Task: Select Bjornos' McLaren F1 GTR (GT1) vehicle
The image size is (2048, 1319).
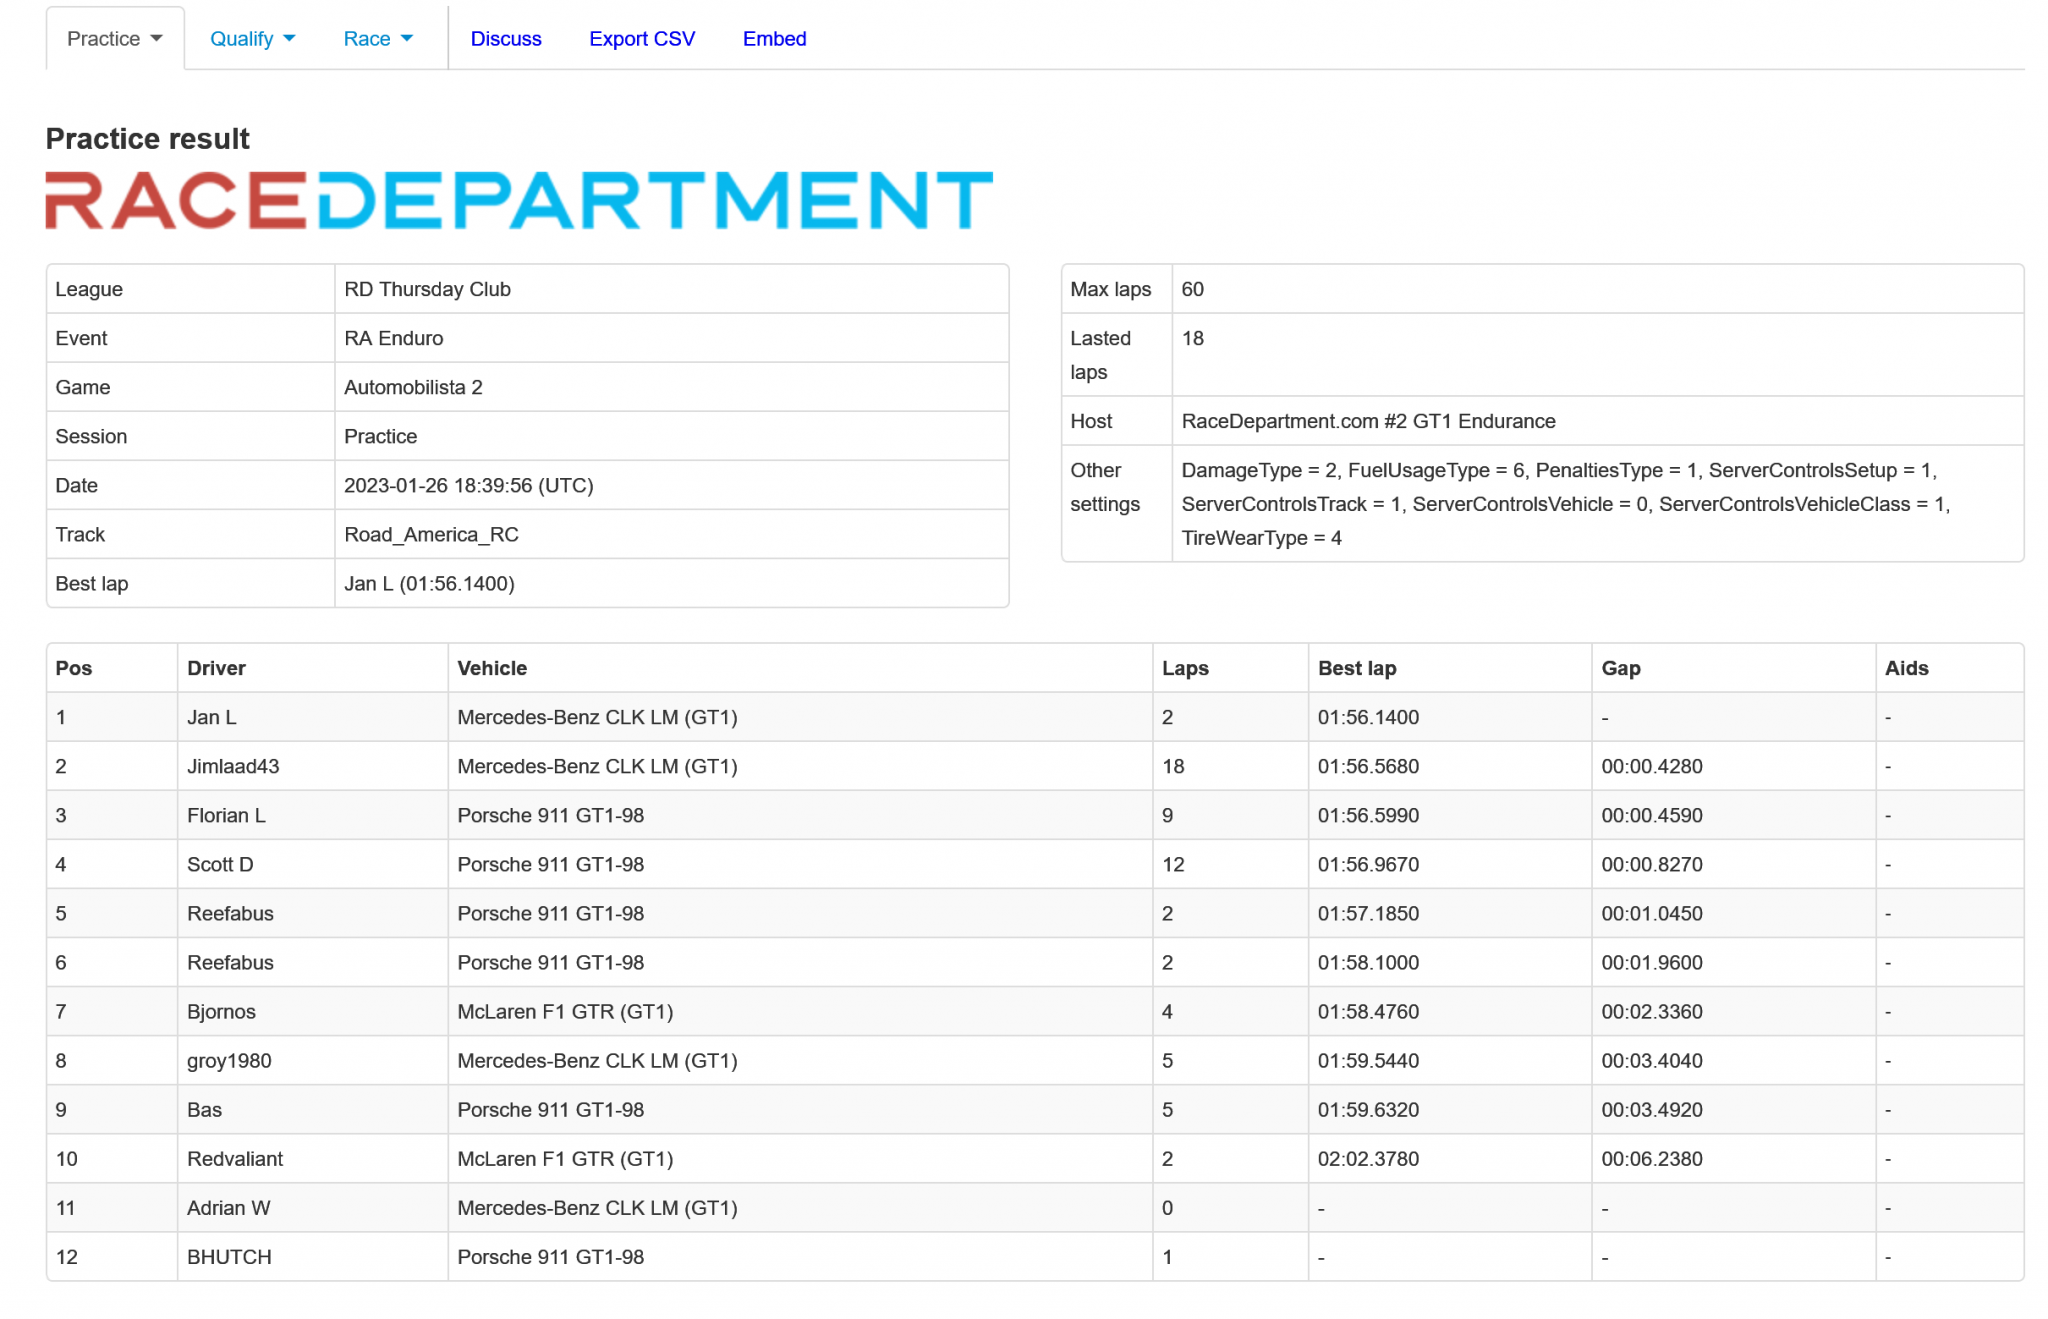Action: tap(565, 1011)
